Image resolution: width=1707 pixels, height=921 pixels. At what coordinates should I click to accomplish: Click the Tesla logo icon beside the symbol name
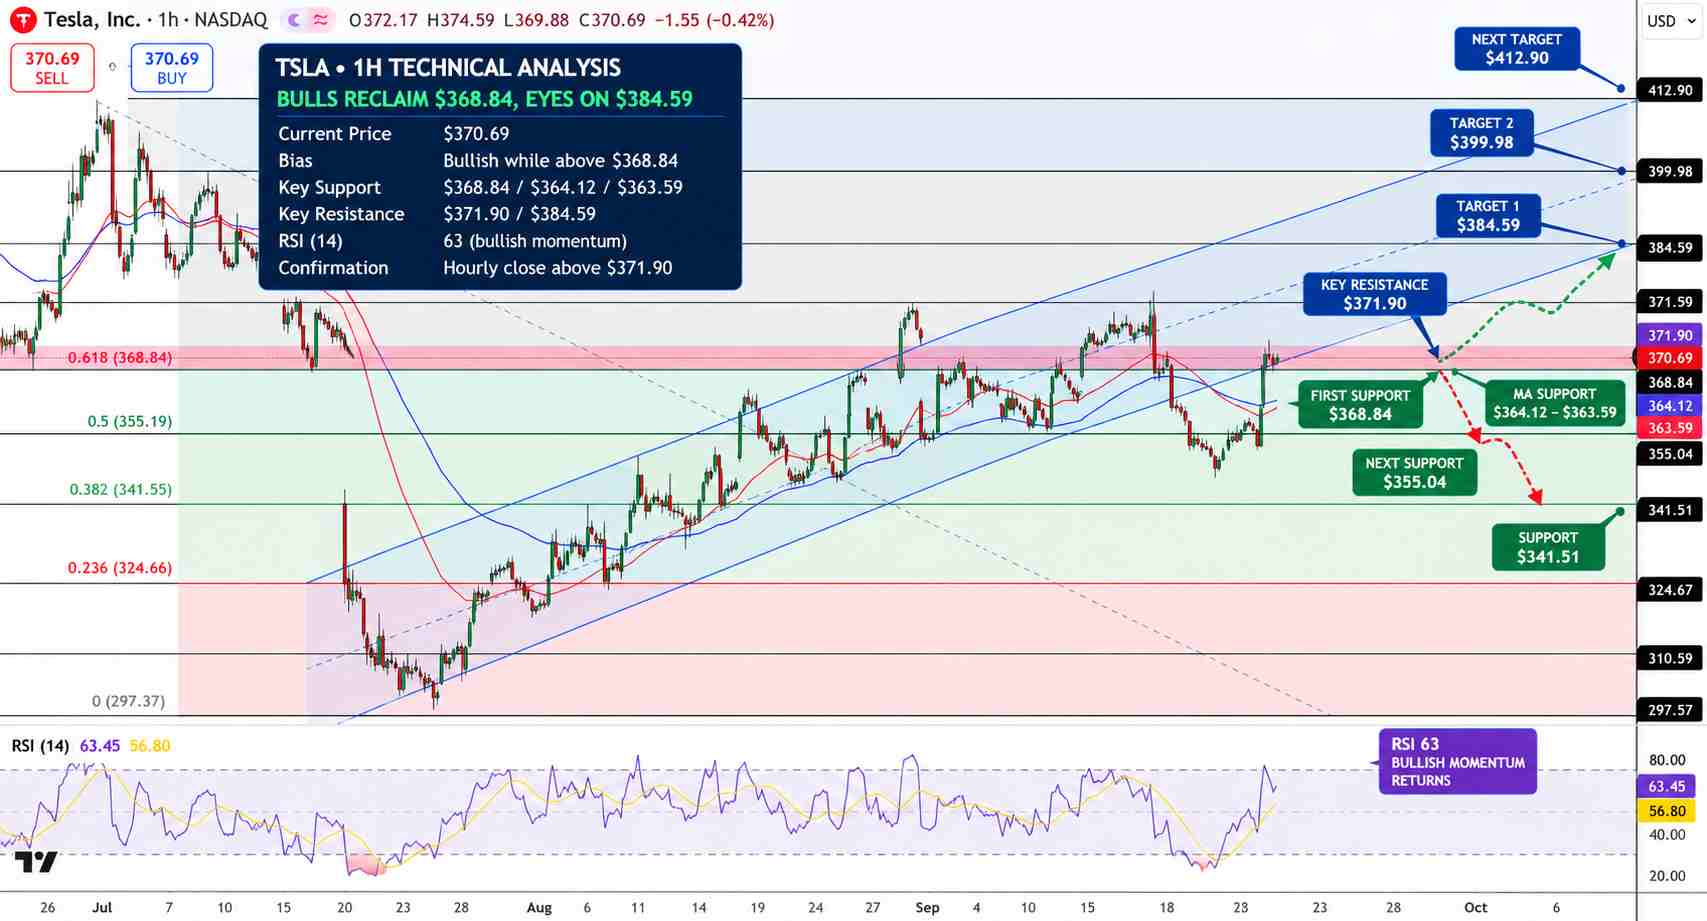[x=22, y=20]
